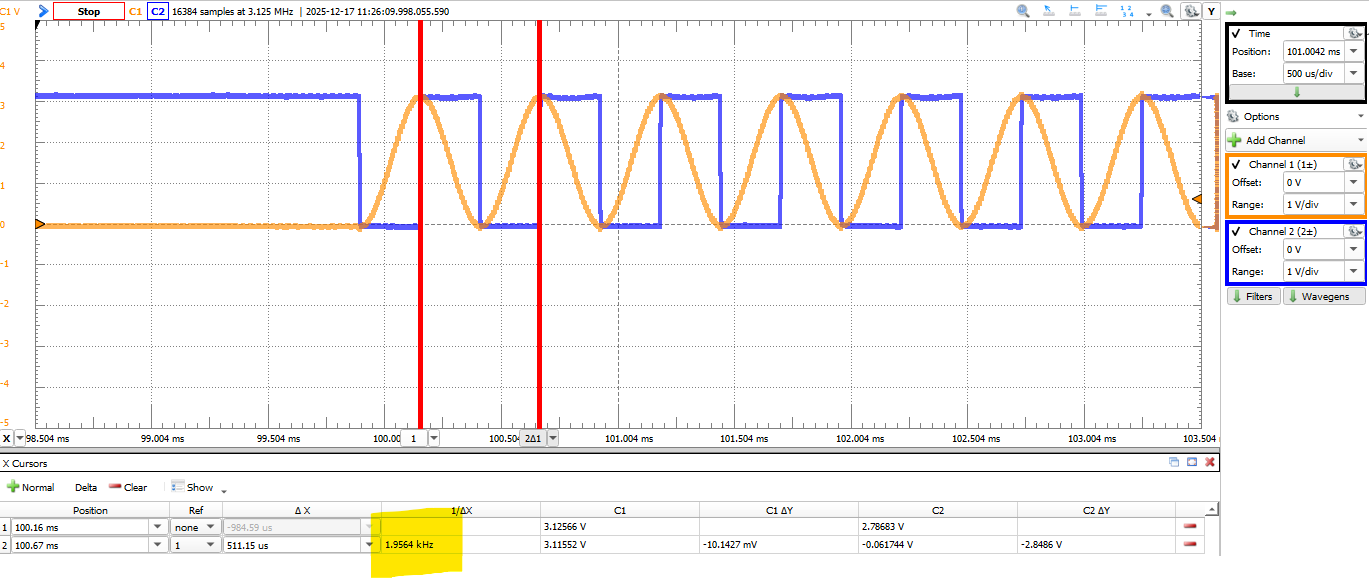Uncheck the Channel 2 enable checkbox
The image size is (1369, 579).
pyautogui.click(x=1237, y=231)
